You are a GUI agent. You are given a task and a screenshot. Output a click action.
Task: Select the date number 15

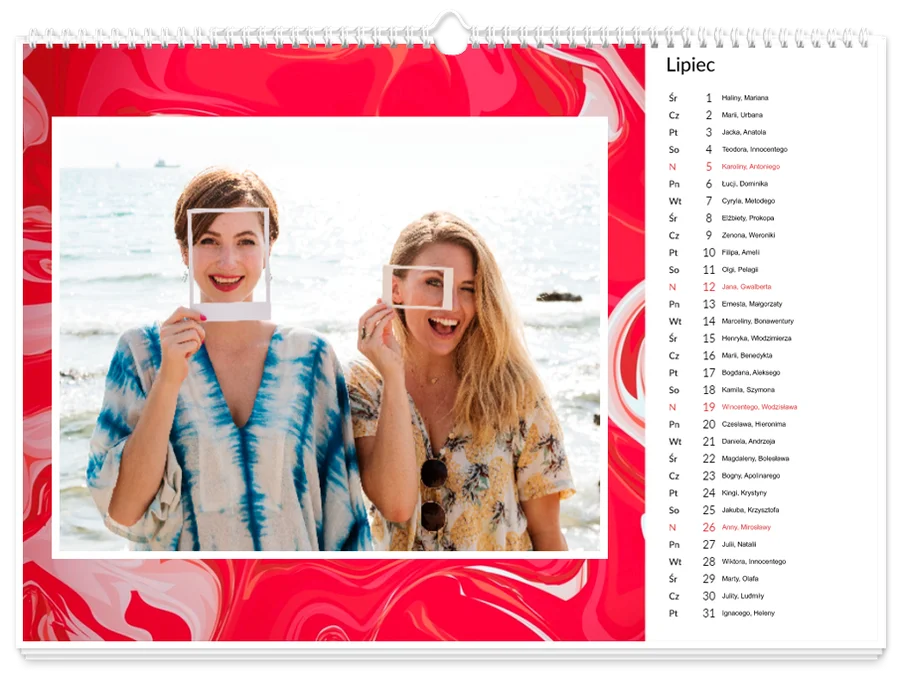(709, 339)
